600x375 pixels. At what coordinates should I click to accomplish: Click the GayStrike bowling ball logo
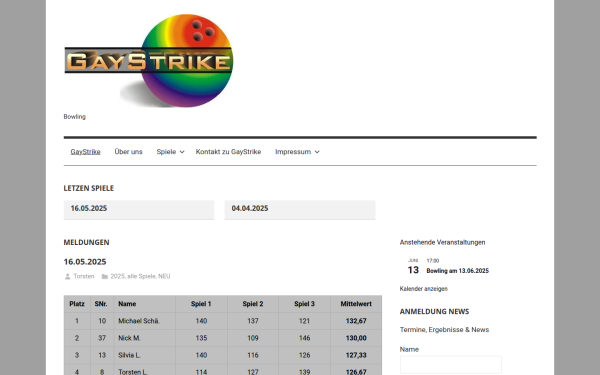[x=148, y=60]
